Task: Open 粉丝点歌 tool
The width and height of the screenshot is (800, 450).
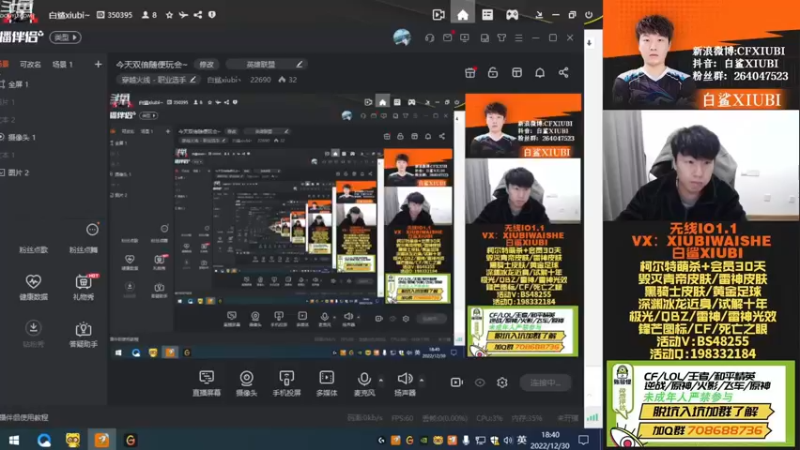Action: [33, 249]
